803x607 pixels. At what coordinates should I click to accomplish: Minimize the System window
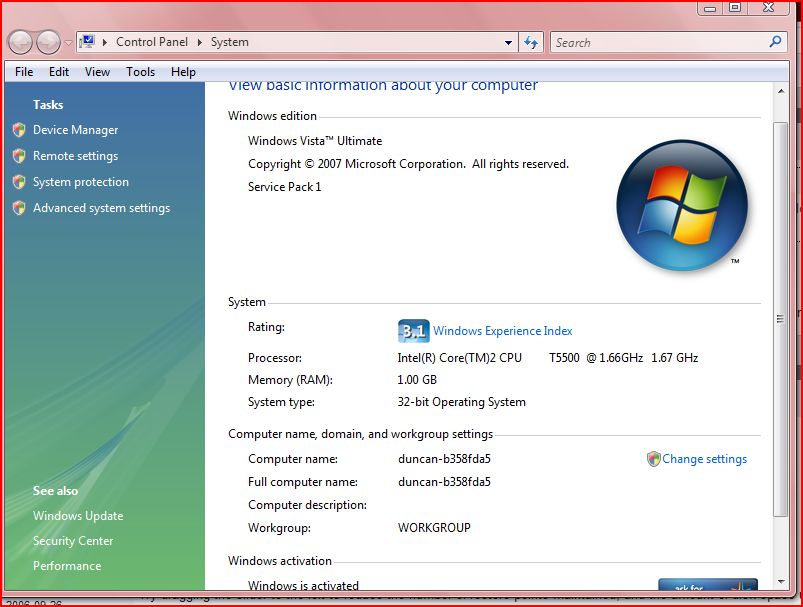pos(710,8)
